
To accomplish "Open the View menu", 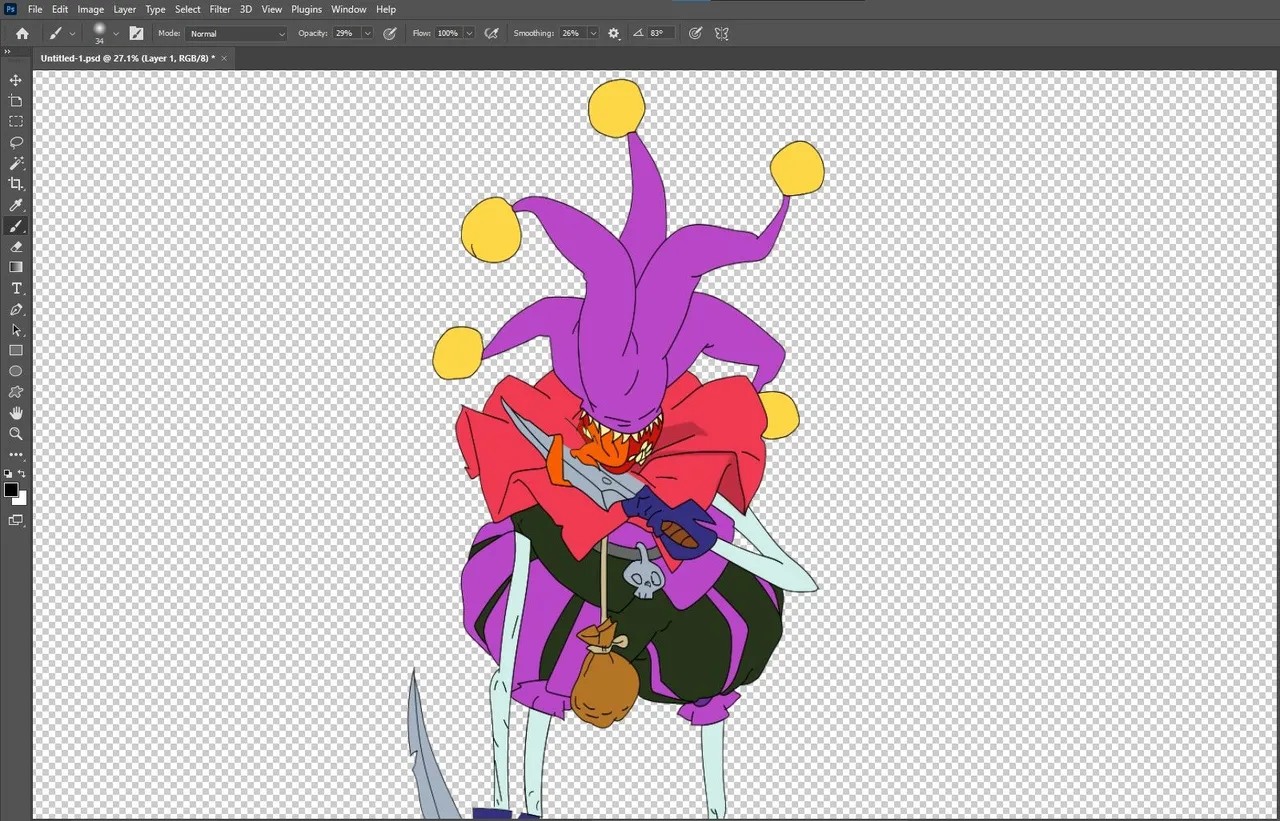I will (x=272, y=9).
